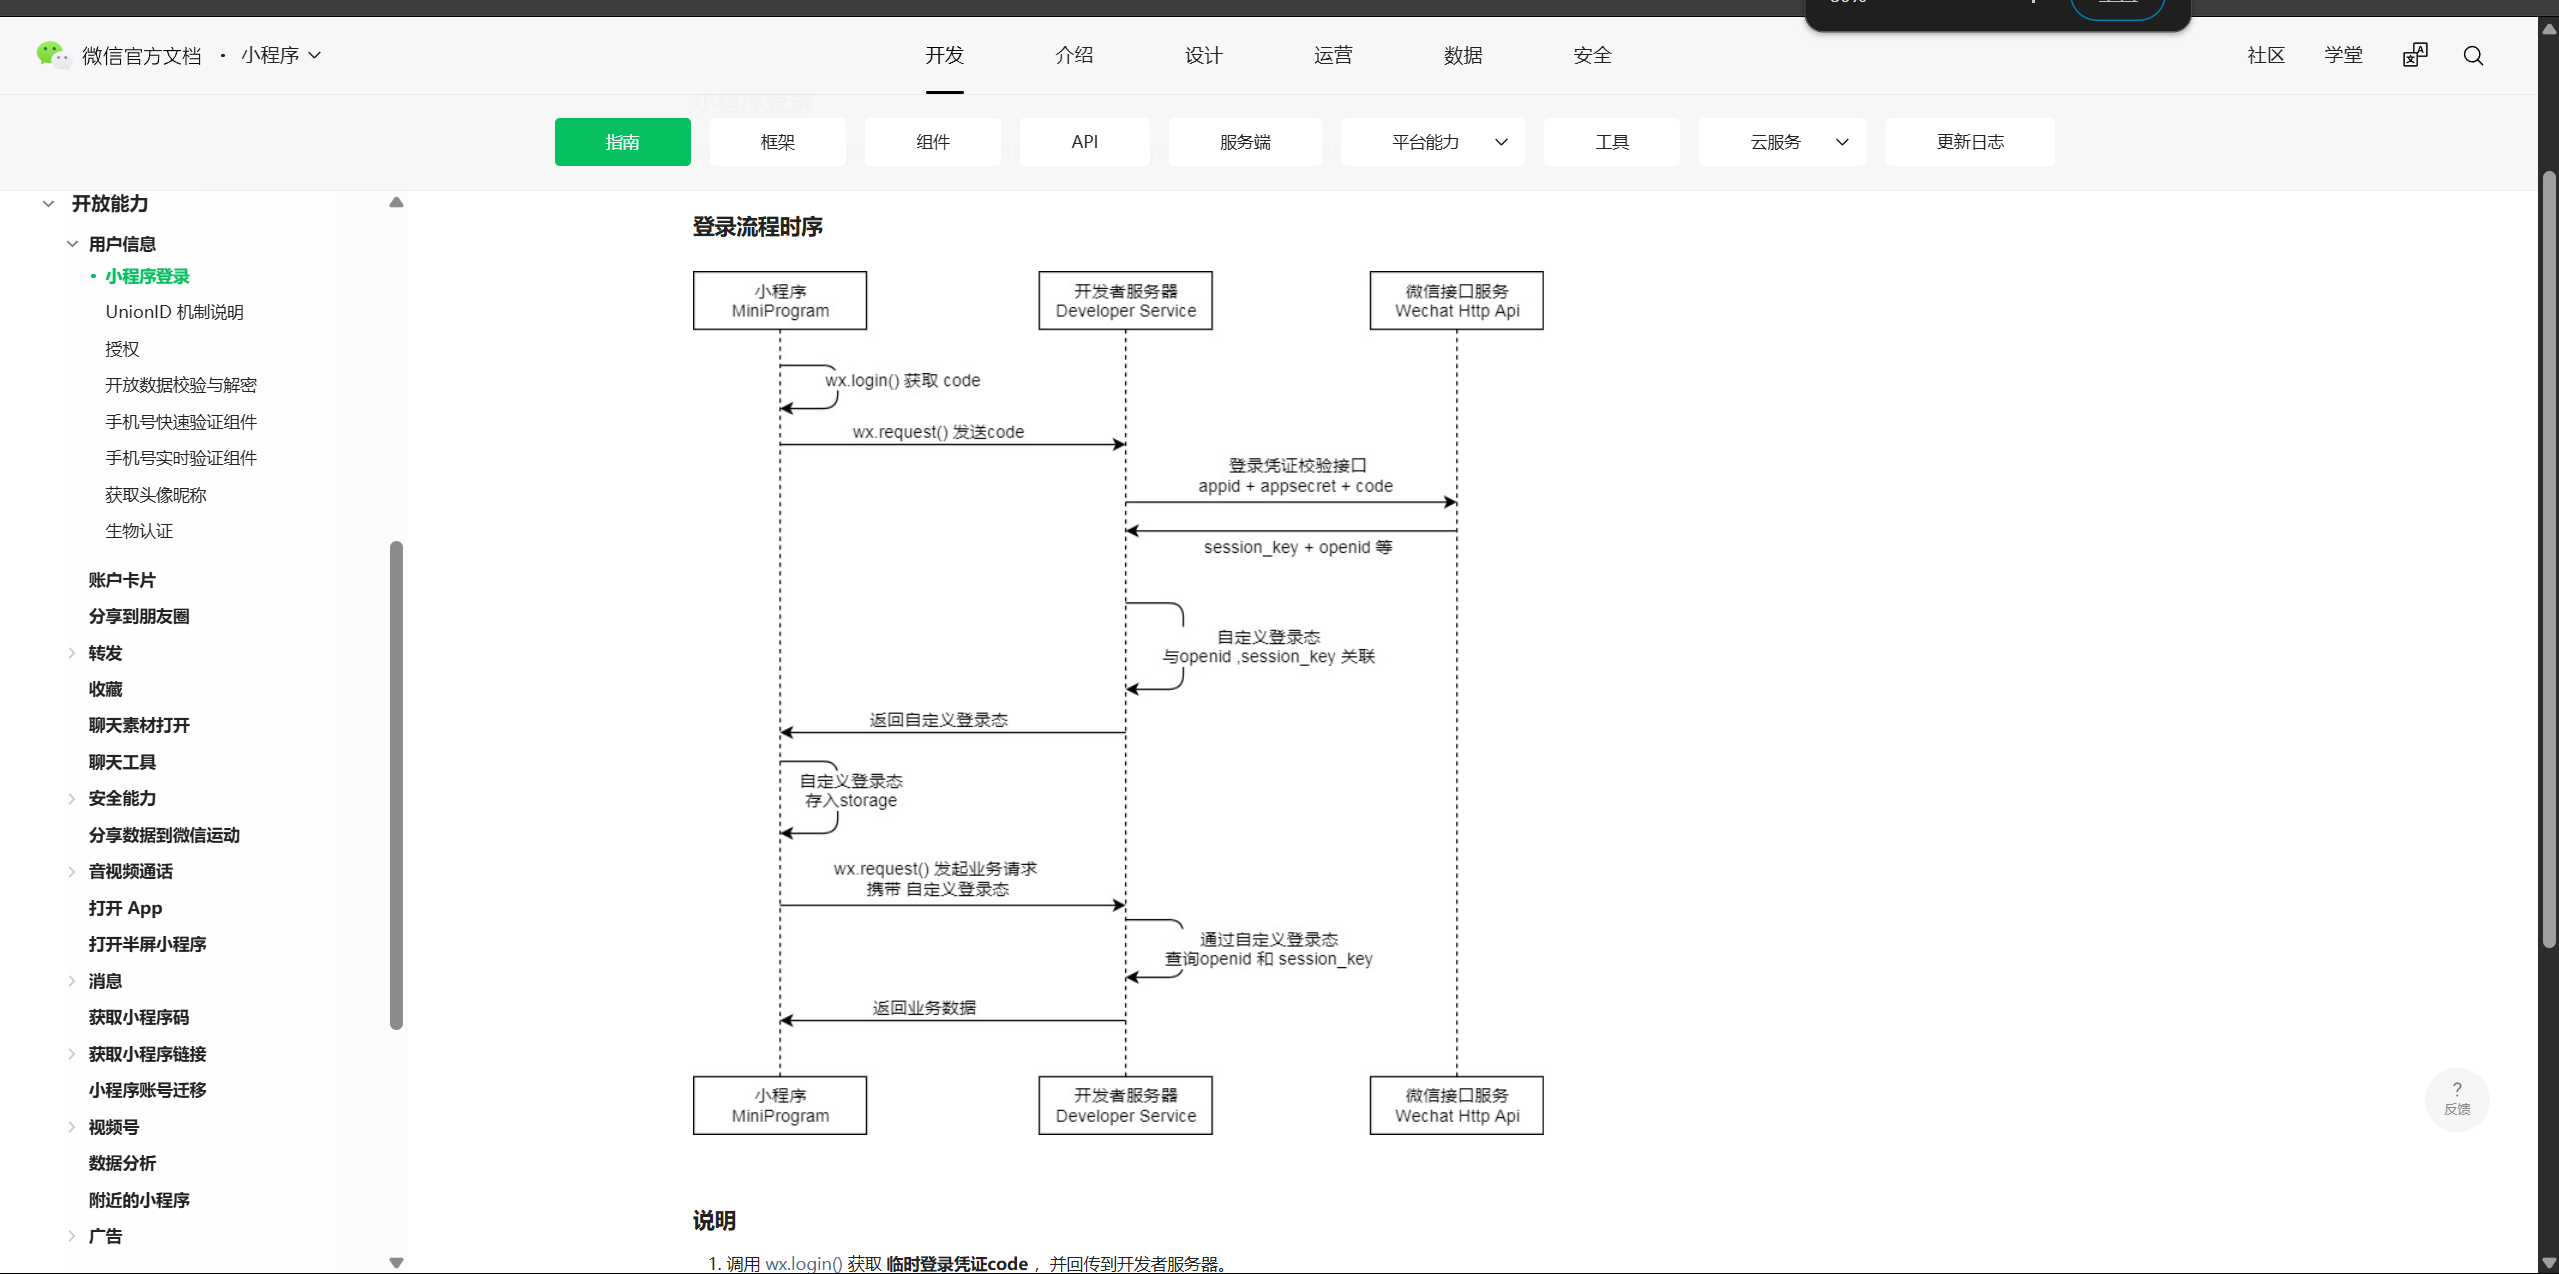
Task: Click the login flow sequence diagram image
Action: point(1118,703)
